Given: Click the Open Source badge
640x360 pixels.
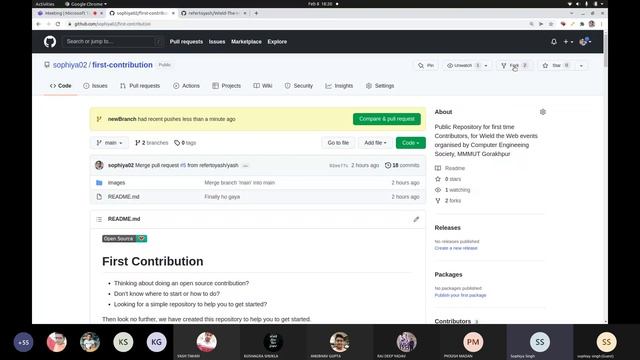Looking at the screenshot, I should [124, 238].
